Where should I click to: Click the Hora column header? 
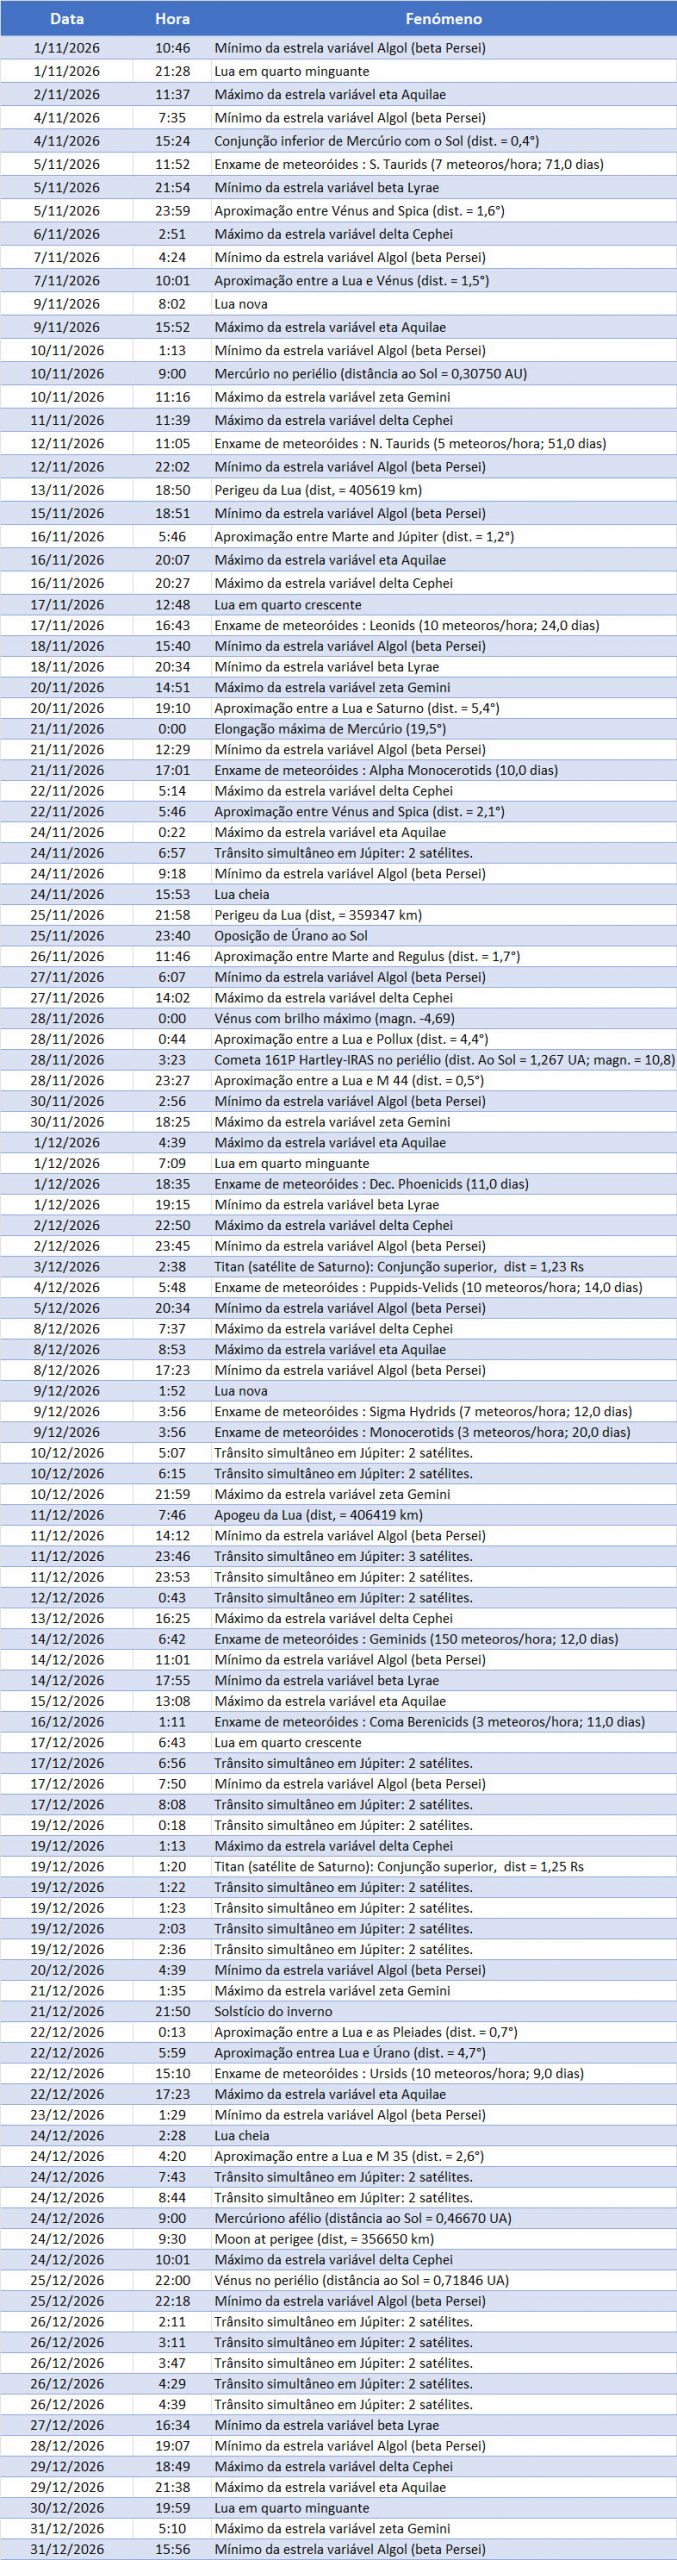click(172, 19)
